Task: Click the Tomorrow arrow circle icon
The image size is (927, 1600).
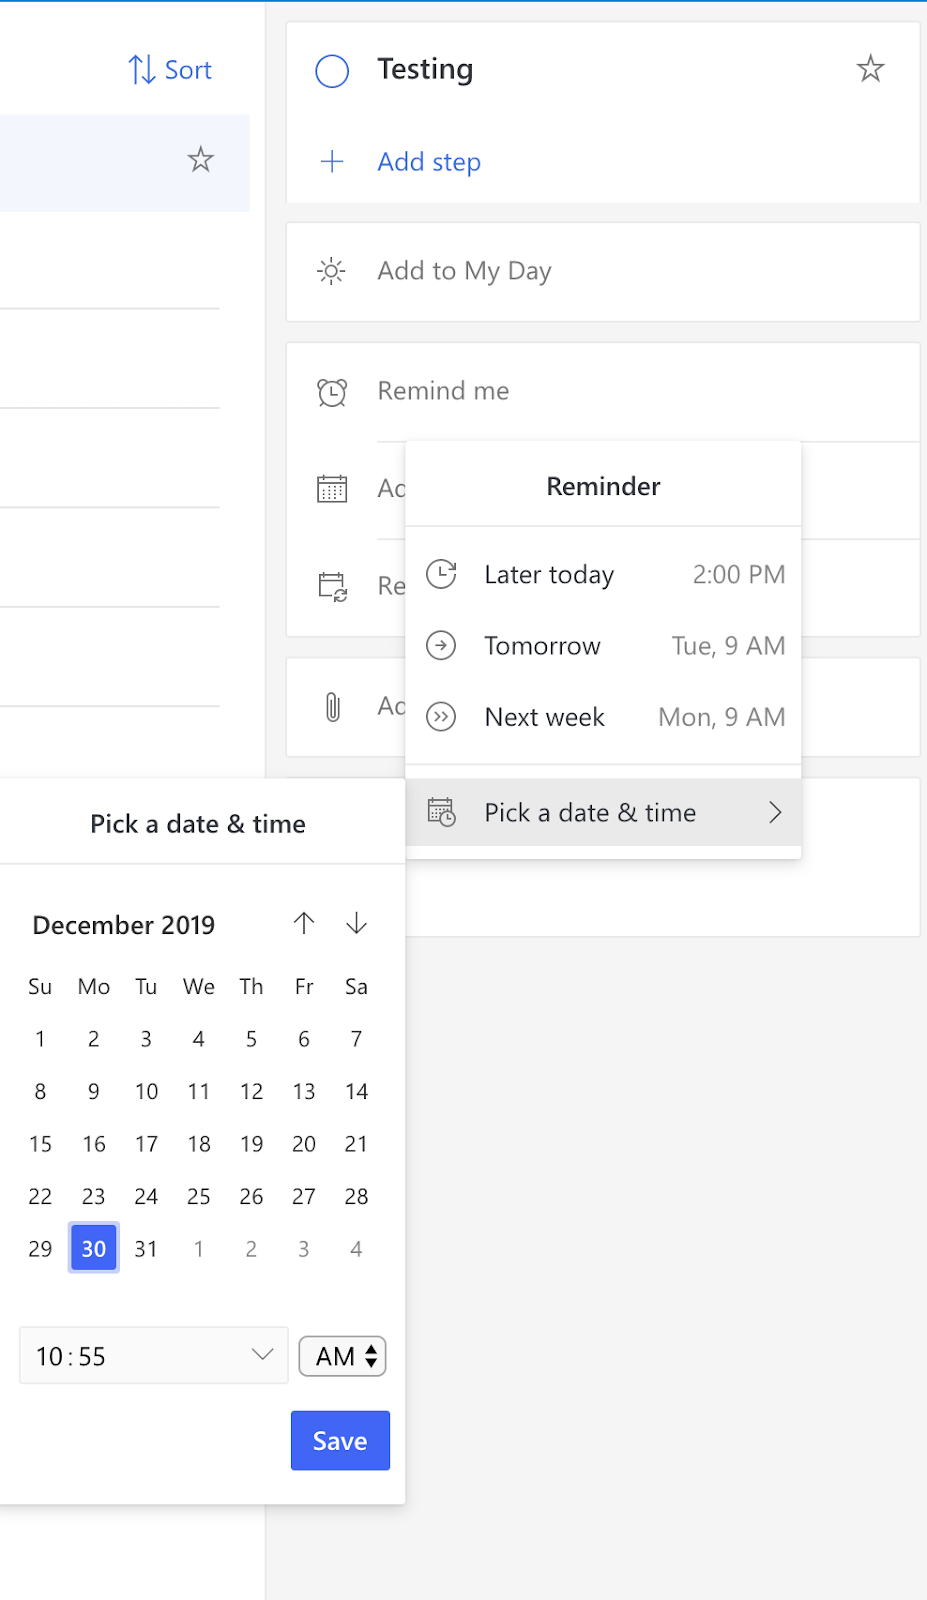Action: (x=441, y=646)
